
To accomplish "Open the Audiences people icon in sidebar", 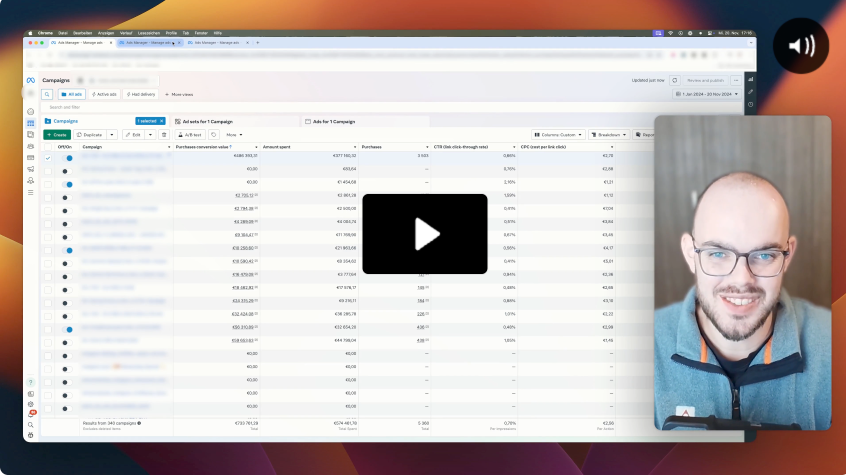I will tap(31, 146).
